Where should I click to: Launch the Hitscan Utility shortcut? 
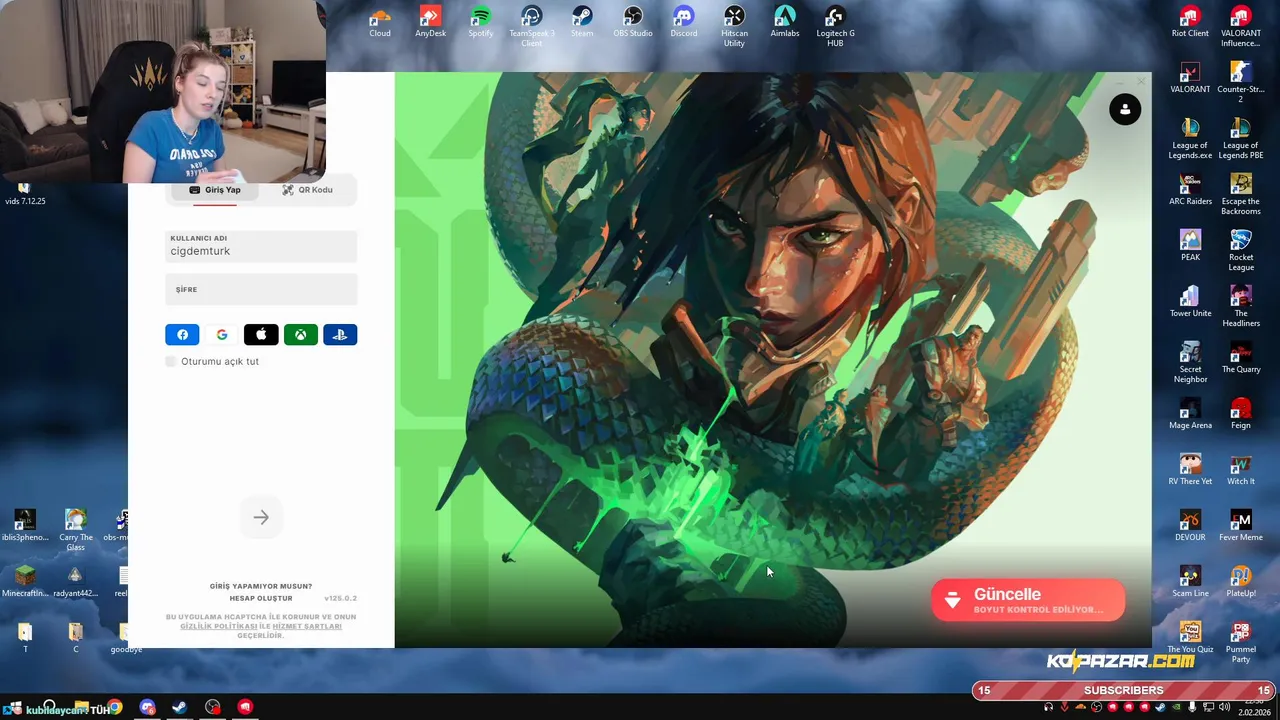[x=734, y=26]
